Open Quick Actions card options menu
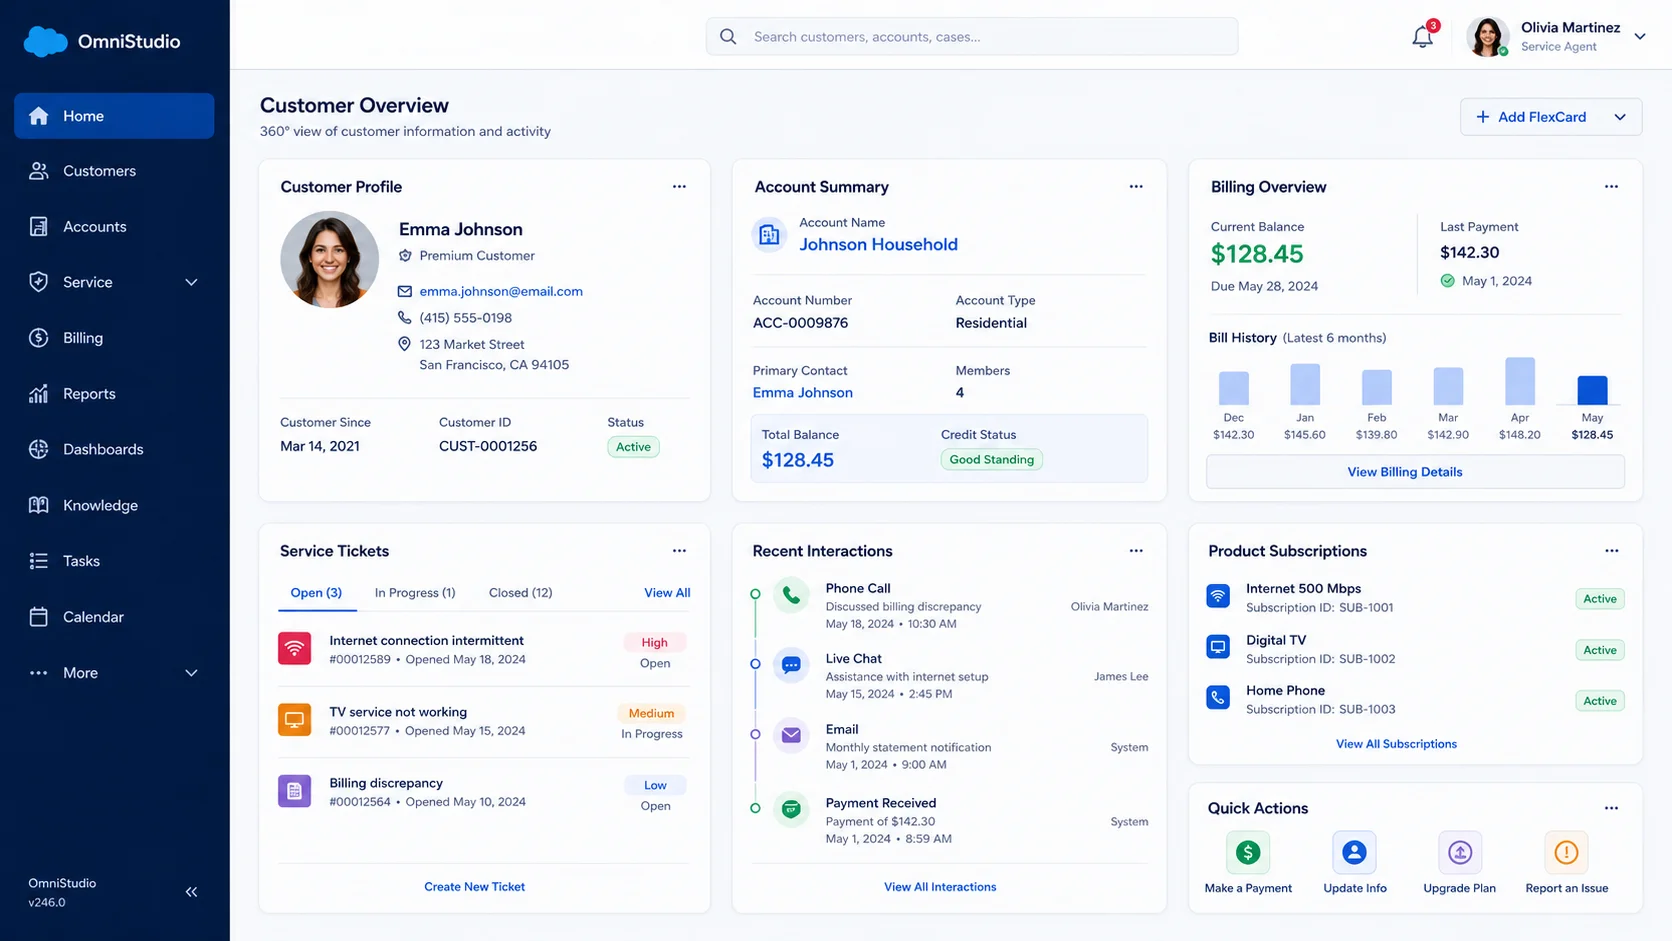Image resolution: width=1672 pixels, height=941 pixels. pos(1611,808)
